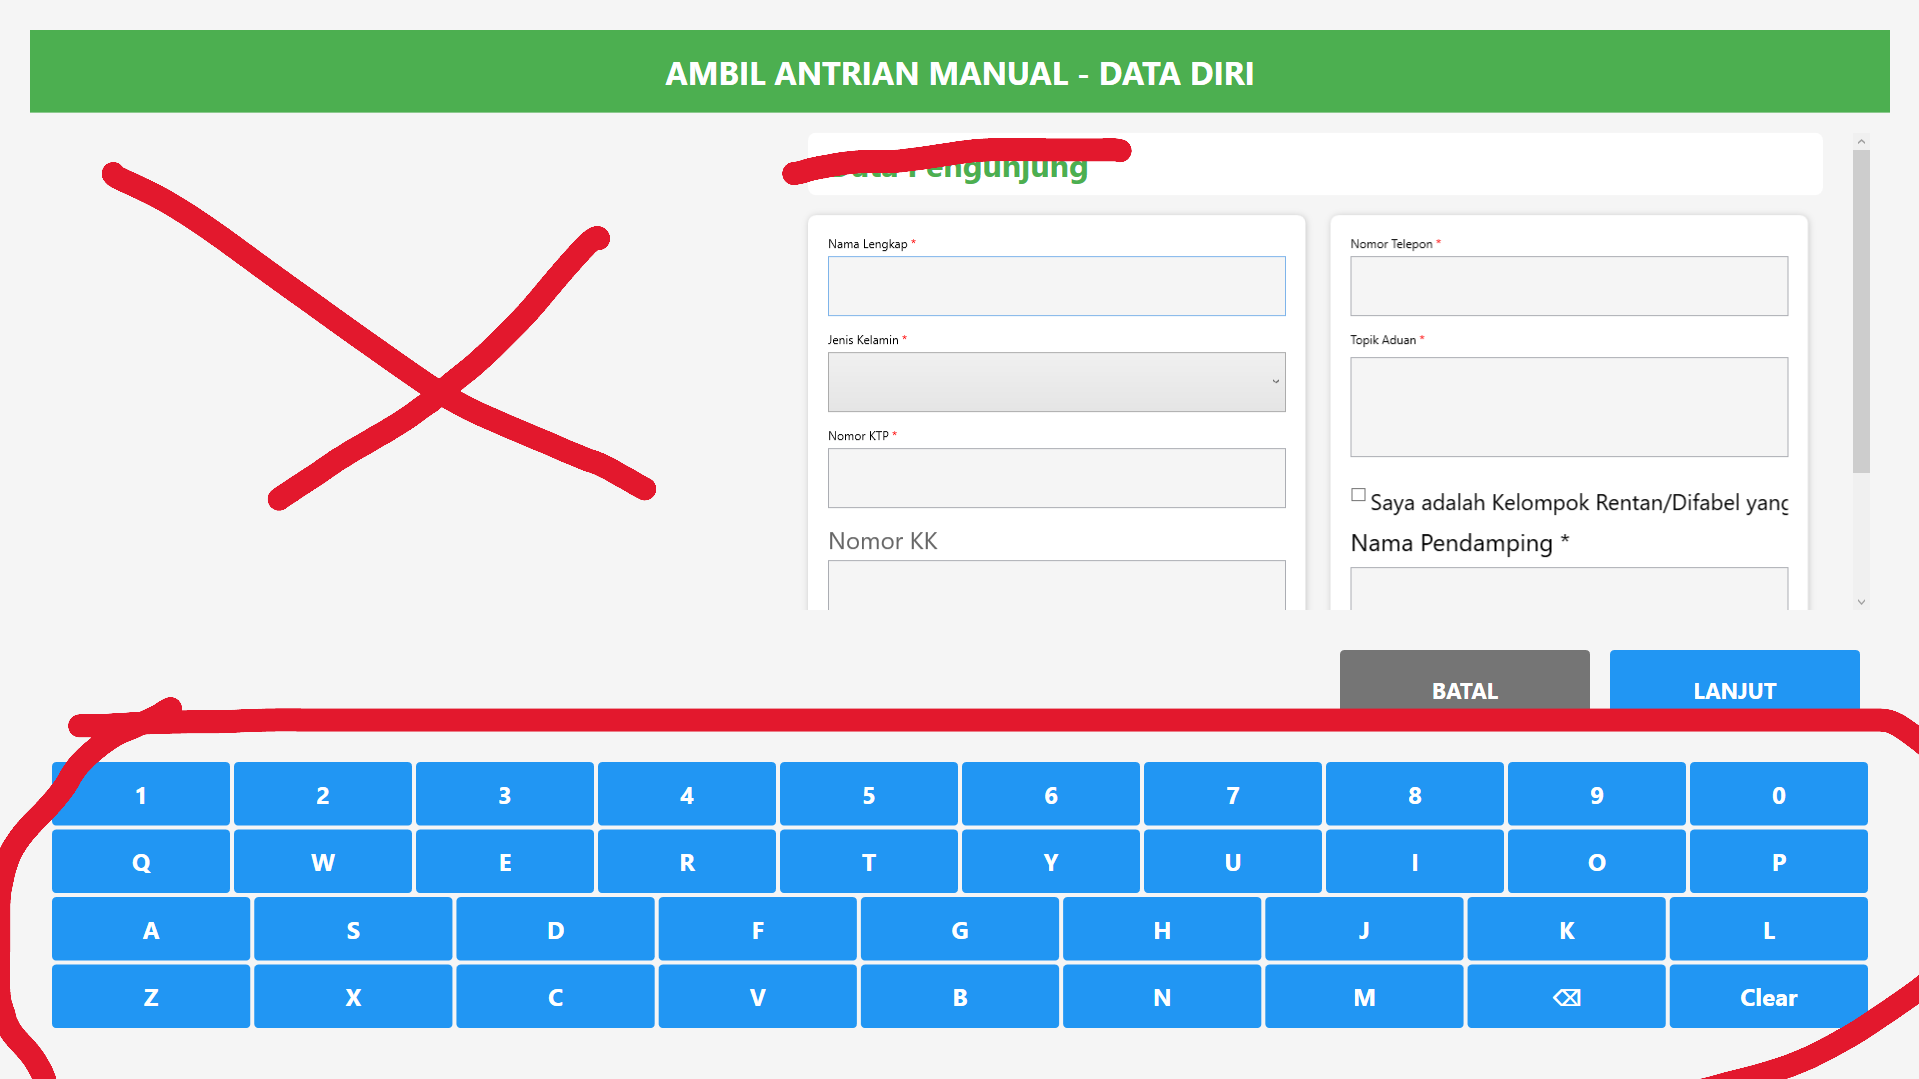Click the Jenis Kelamin dropdown arrow
Image resolution: width=1919 pixels, height=1079 pixels.
[1275, 382]
